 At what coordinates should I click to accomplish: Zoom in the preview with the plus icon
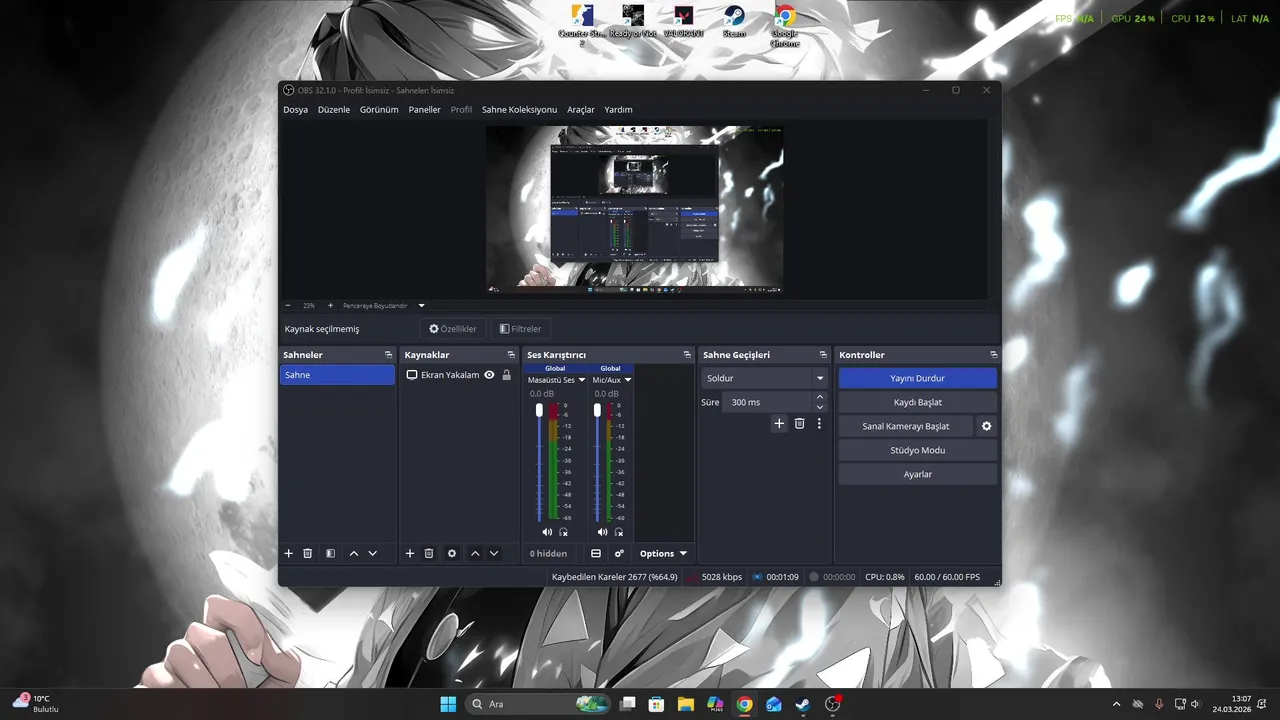coord(330,305)
